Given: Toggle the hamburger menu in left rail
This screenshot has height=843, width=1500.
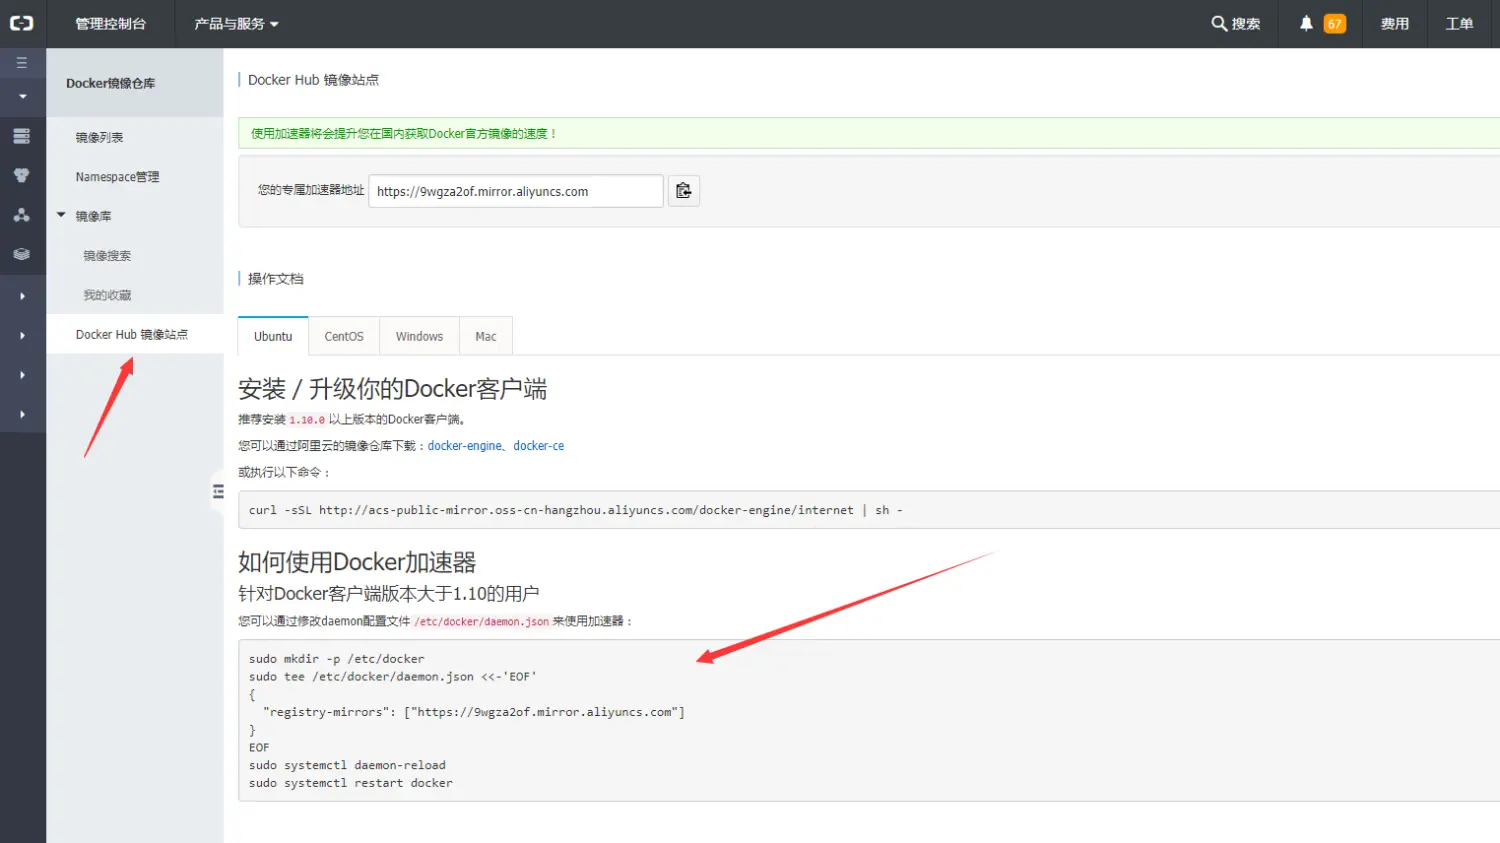Looking at the screenshot, I should pos(22,62).
